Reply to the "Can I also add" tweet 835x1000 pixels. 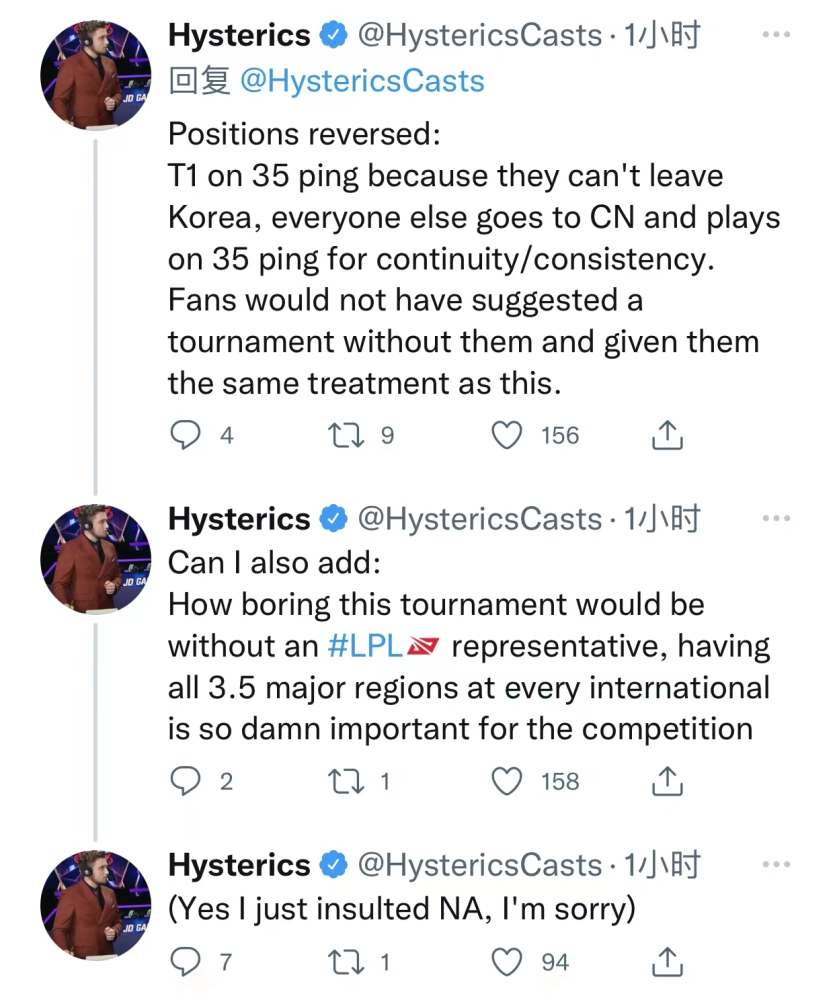click(185, 781)
